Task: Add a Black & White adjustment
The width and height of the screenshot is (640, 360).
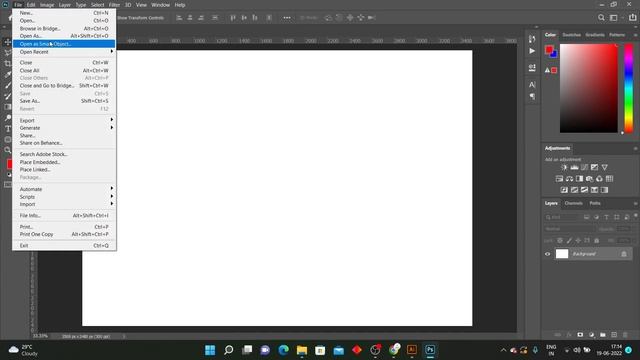Action: pyautogui.click(x=579, y=179)
